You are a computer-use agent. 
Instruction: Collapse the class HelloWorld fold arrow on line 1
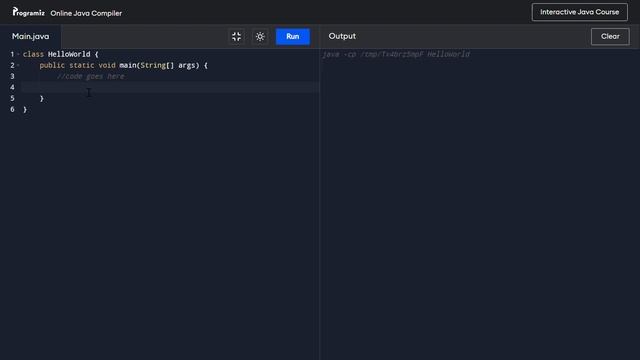point(18,54)
